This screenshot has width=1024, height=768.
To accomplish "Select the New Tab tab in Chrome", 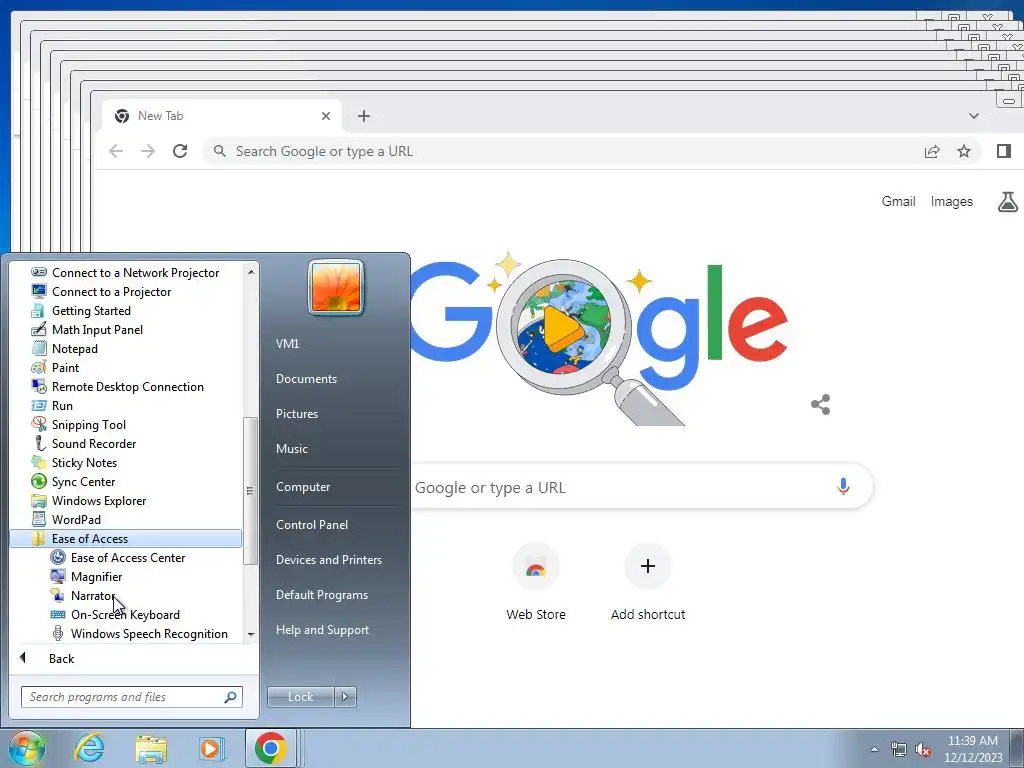I will coord(222,116).
